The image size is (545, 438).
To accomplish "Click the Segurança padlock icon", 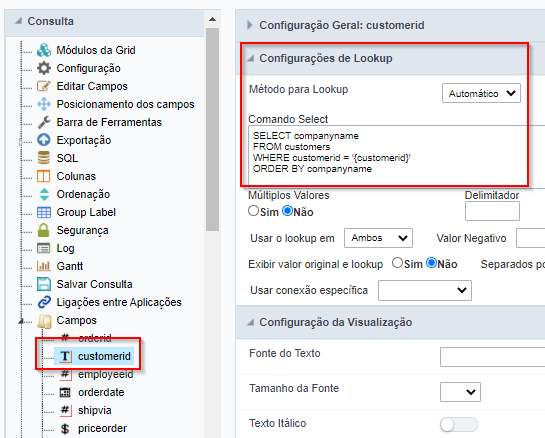I will coord(44,230).
